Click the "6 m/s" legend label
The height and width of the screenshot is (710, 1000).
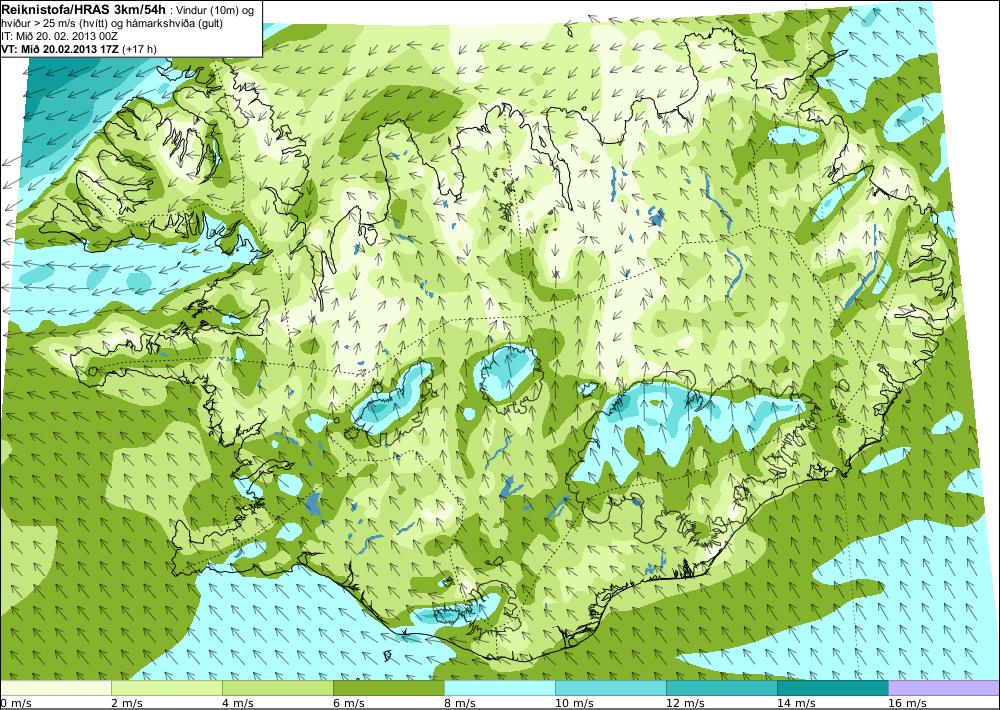tap(349, 703)
